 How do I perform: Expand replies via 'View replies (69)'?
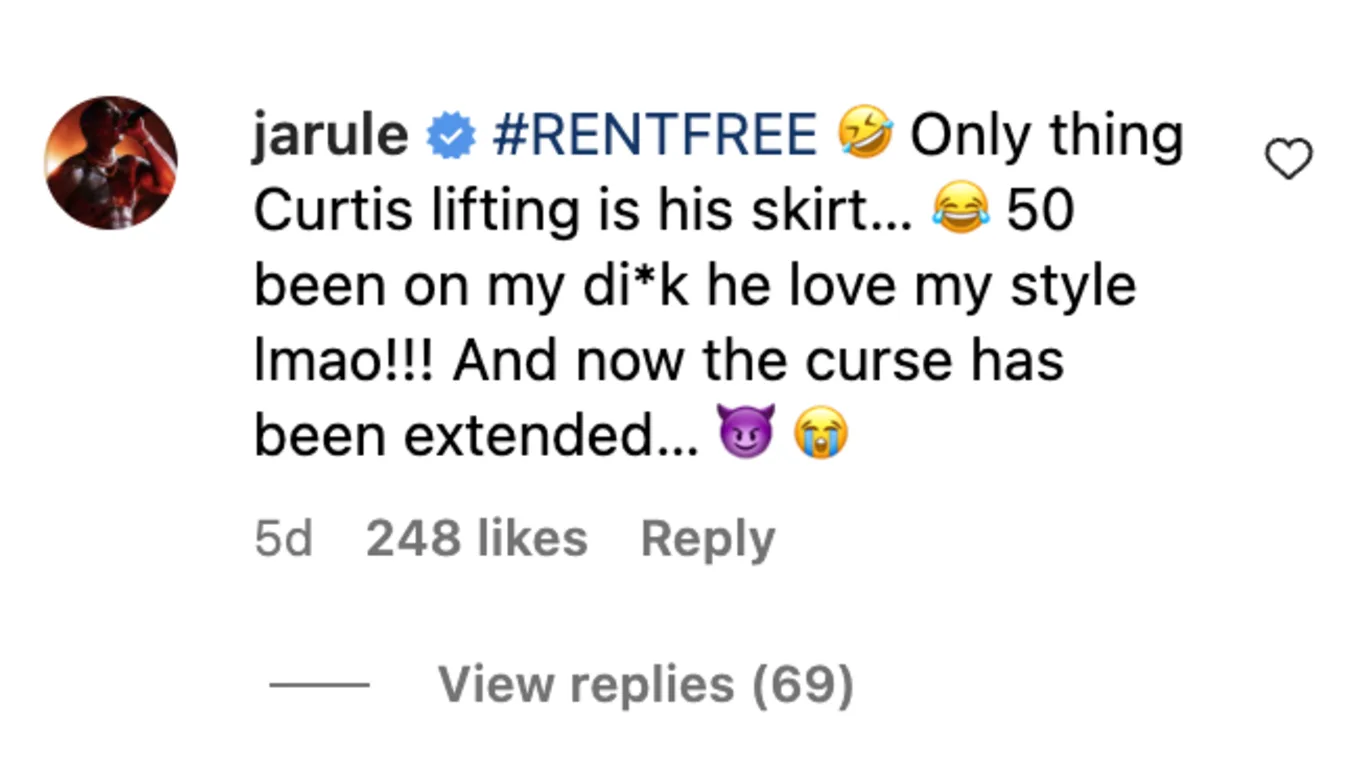645,684
